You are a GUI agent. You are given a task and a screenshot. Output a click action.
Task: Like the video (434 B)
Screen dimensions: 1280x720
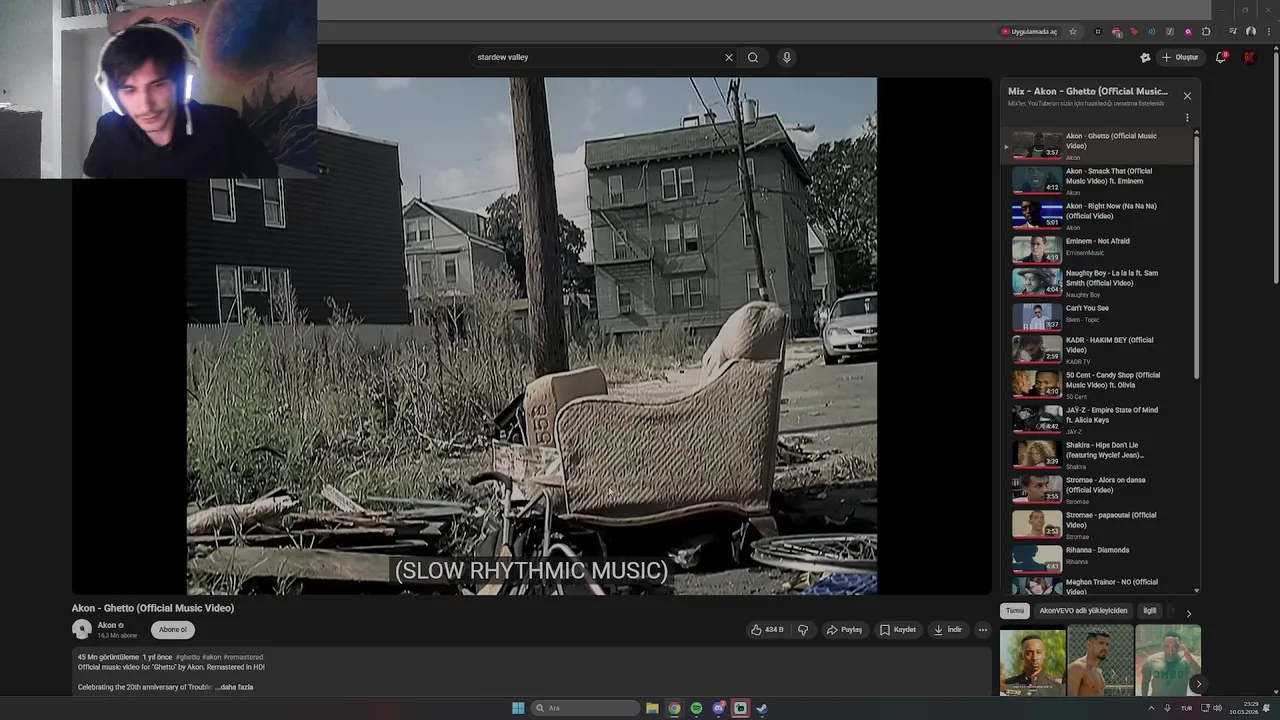pos(767,630)
